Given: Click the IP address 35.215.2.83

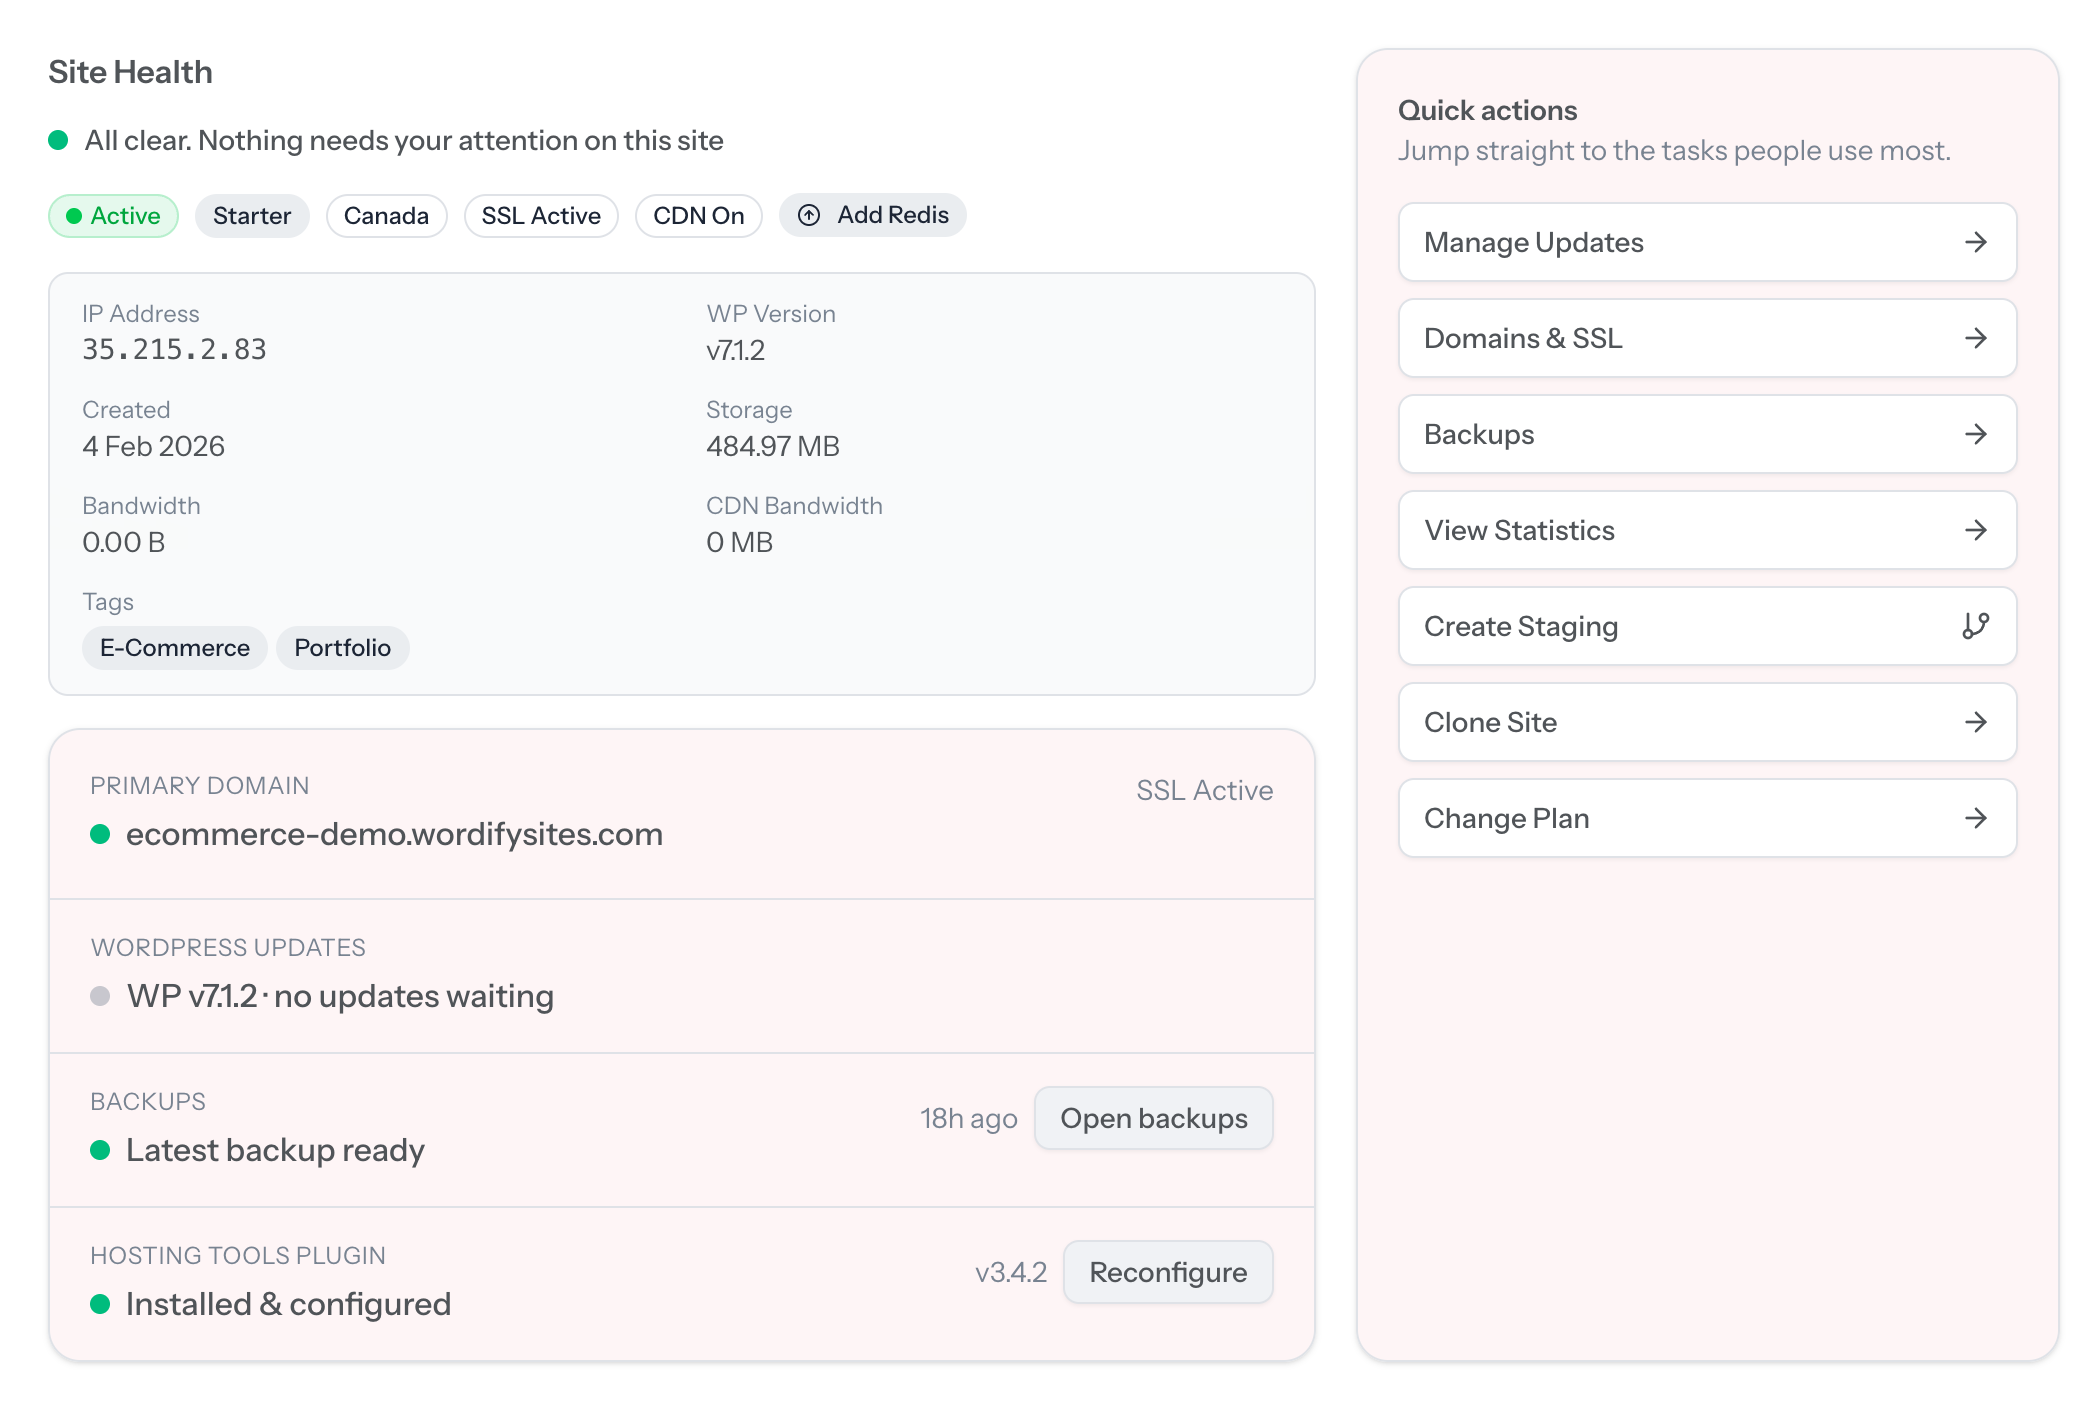Looking at the screenshot, I should click(x=174, y=350).
